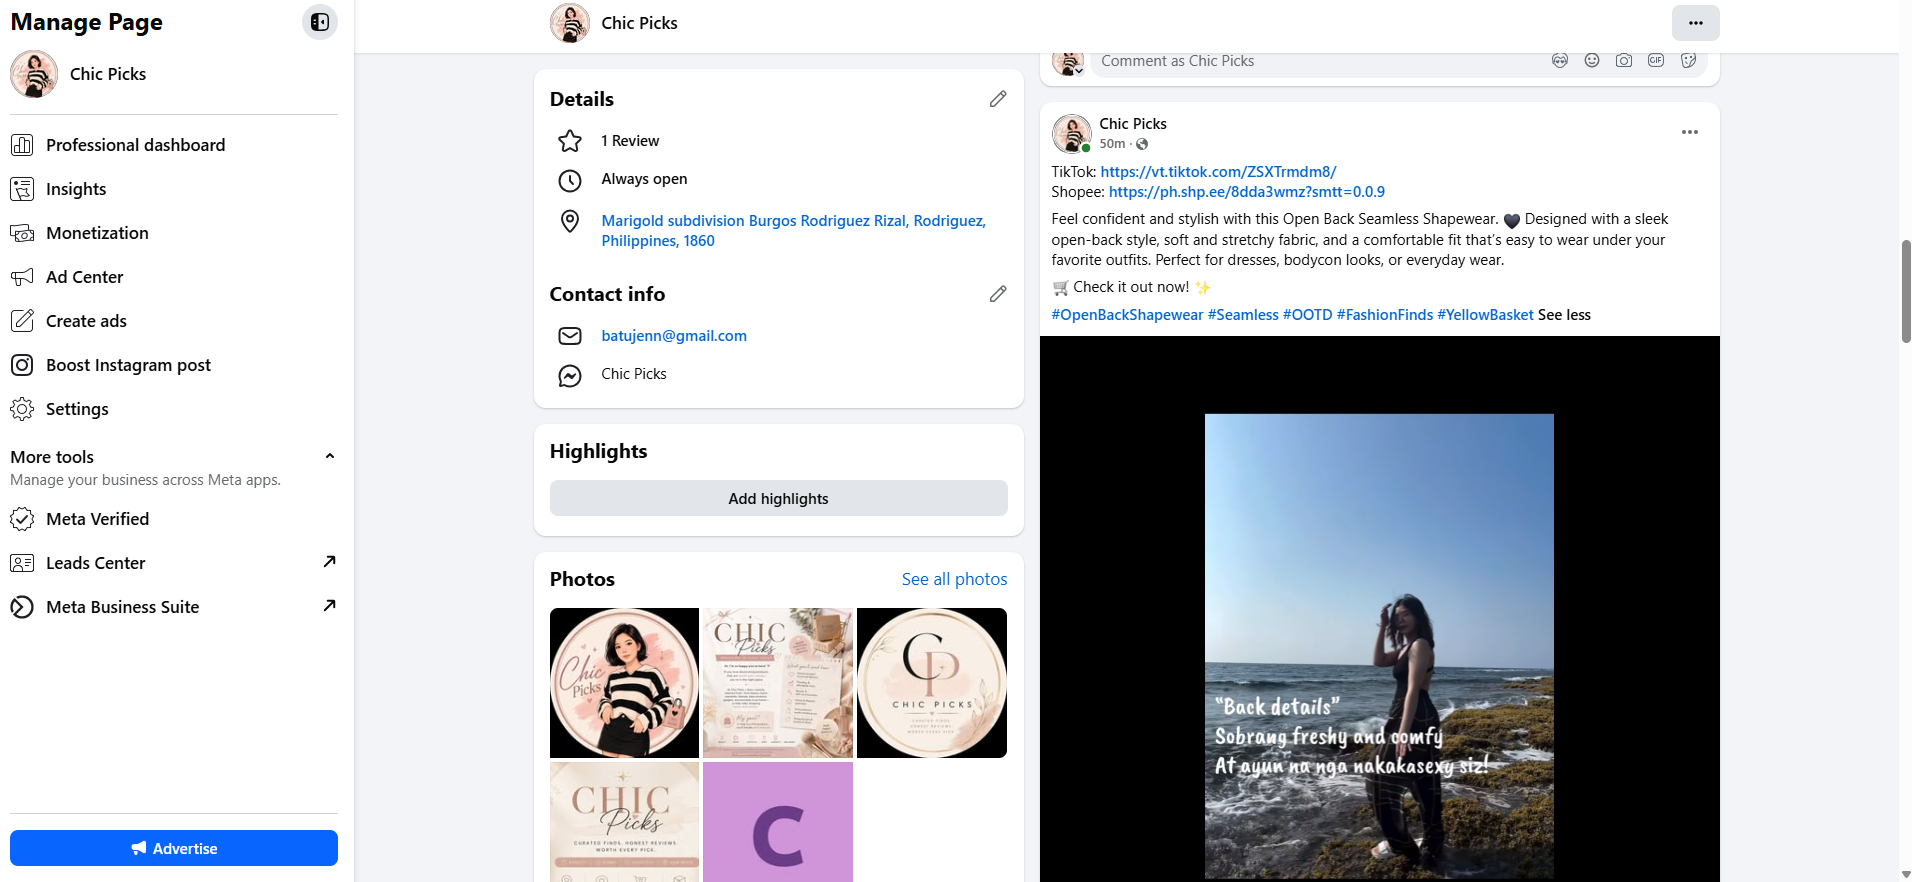Go to Insights

[x=174, y=189]
